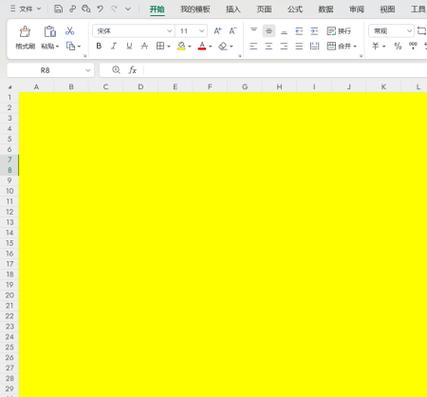Expand the currency symbol dropdown arrow
Screen dimensions: 427x397
384,46
